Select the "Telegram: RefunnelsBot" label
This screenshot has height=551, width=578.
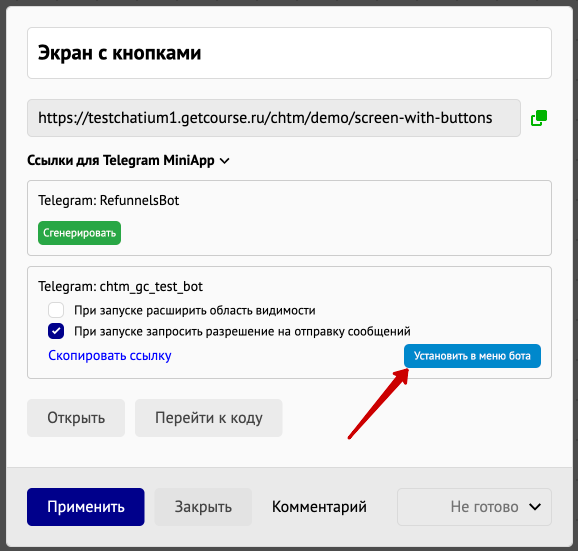109,200
